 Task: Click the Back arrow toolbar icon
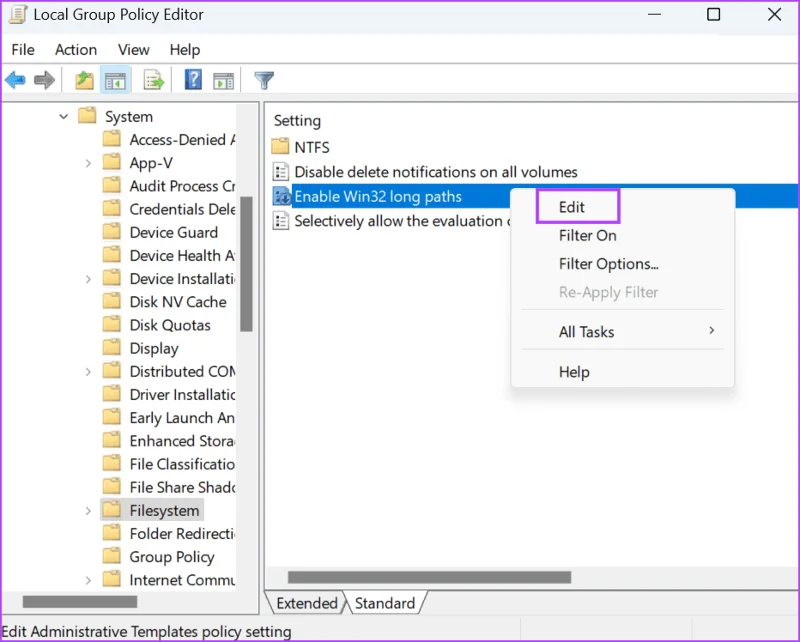[x=15, y=80]
